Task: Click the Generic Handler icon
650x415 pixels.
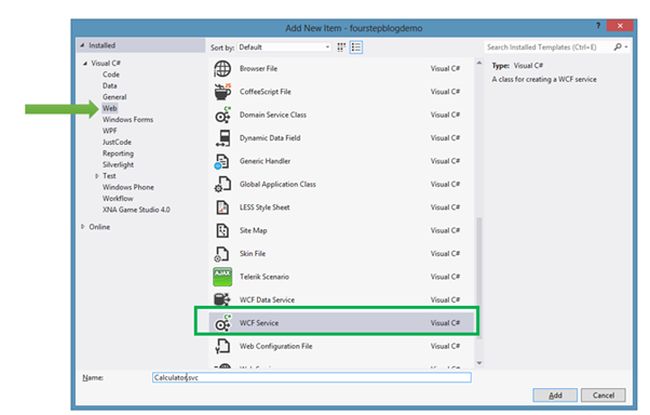Action: pos(222,161)
